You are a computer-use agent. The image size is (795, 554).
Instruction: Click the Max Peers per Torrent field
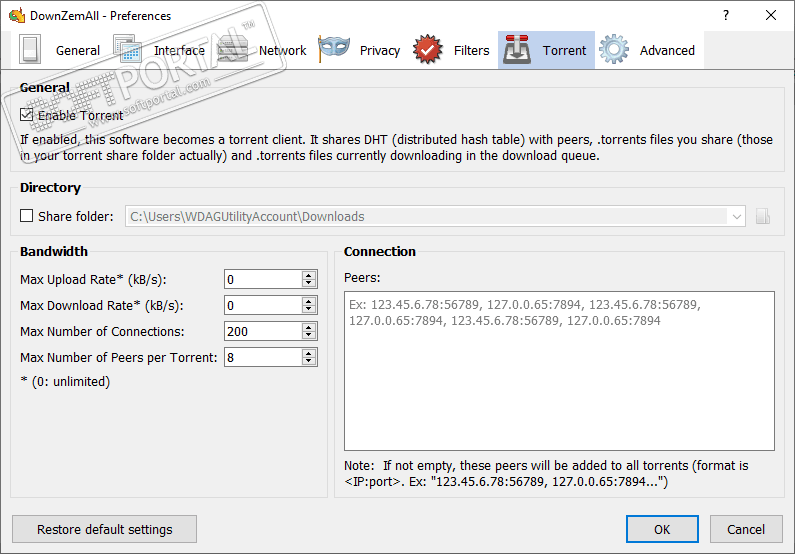[x=263, y=357]
